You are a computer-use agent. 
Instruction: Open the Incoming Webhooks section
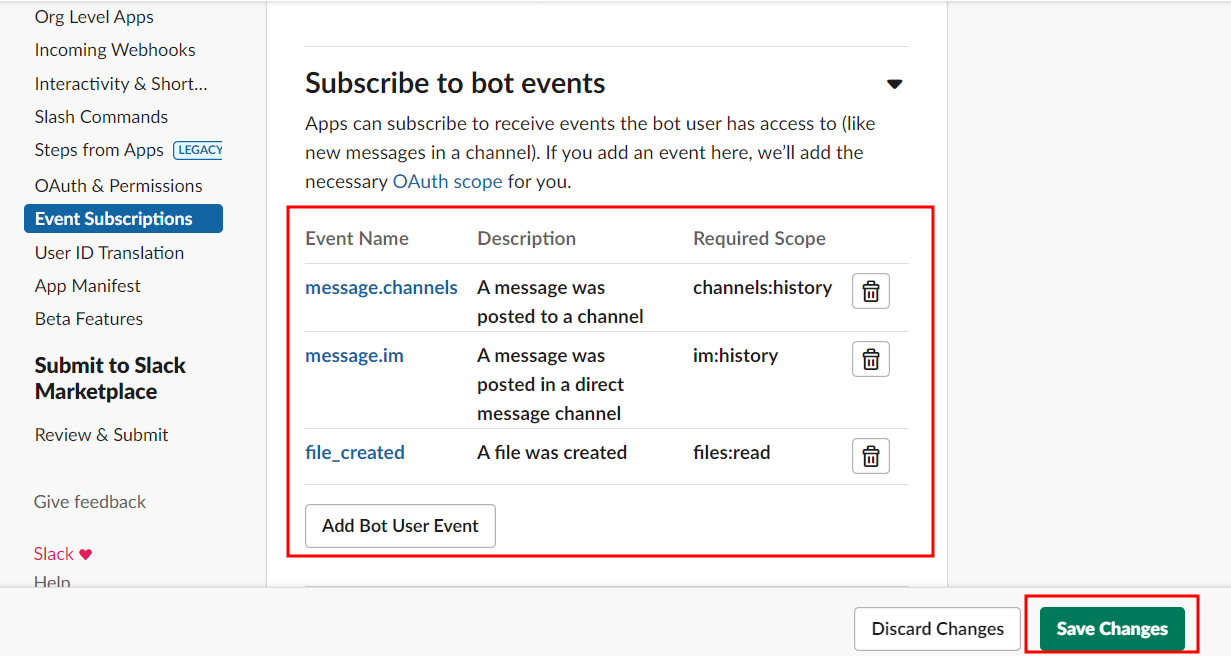(x=114, y=49)
